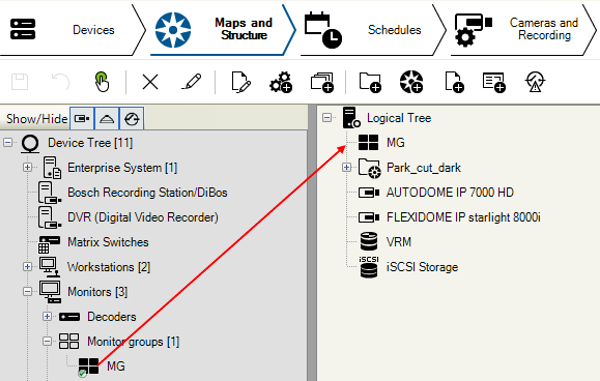Toggle the camera Show/Hide filter button

point(82,119)
